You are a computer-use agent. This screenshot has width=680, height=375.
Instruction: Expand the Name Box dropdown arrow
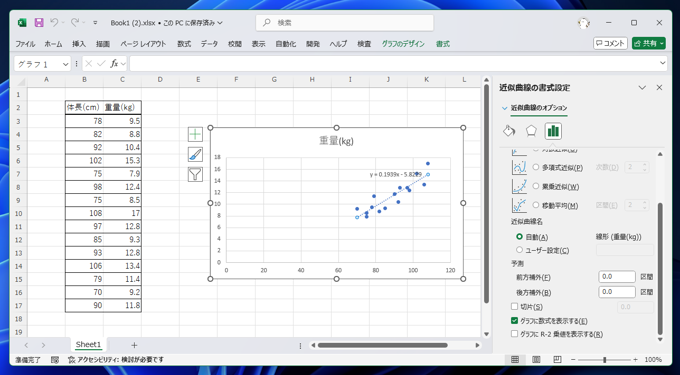point(65,64)
